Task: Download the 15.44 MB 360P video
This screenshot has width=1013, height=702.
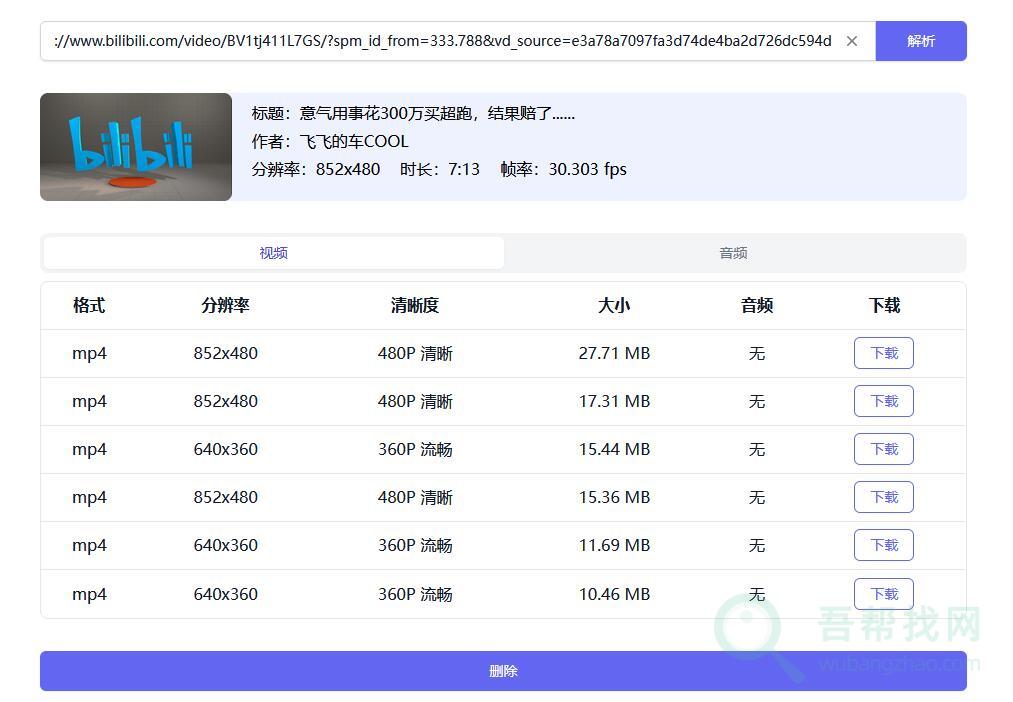Action: tap(883, 449)
